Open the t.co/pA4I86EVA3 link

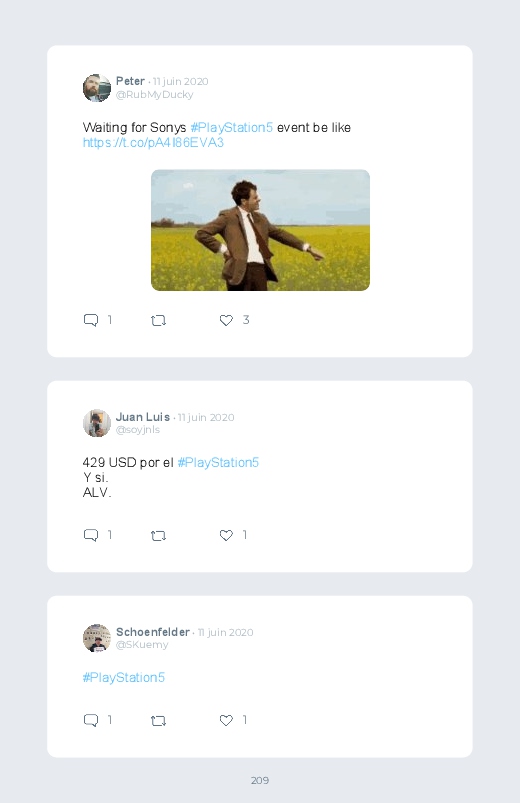pos(153,142)
